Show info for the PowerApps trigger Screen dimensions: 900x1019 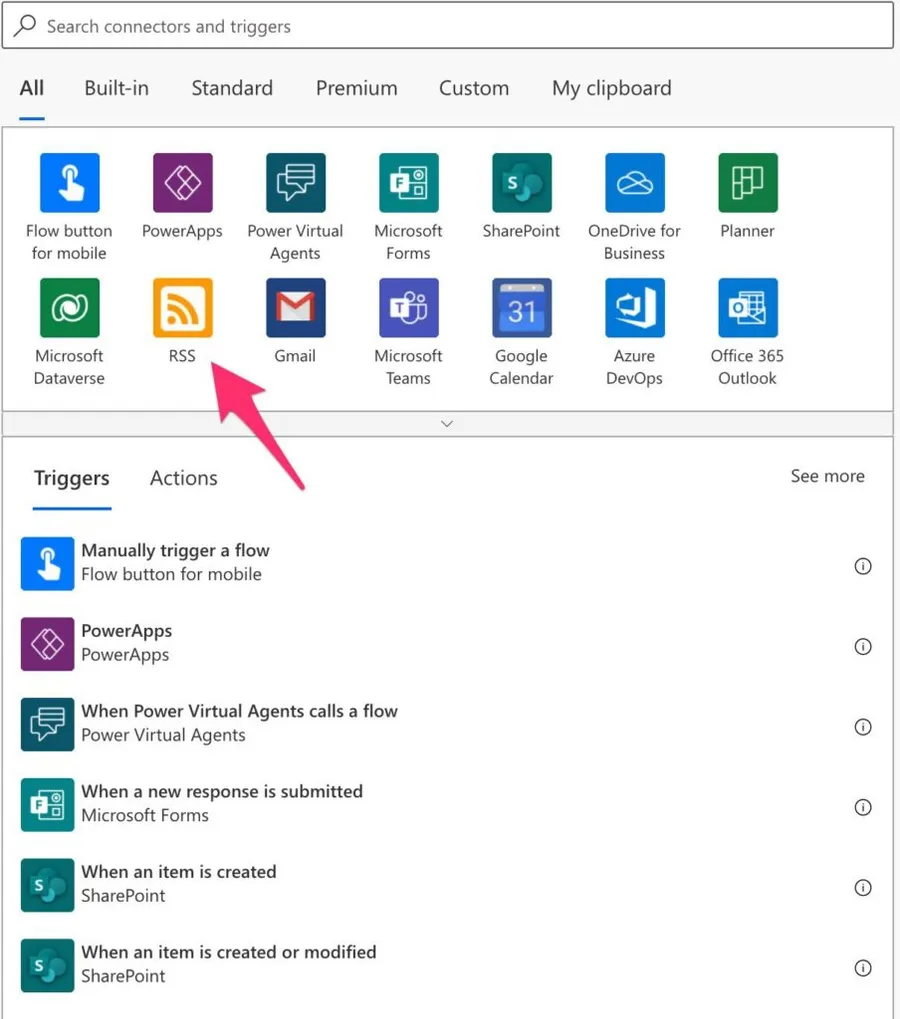tap(862, 647)
